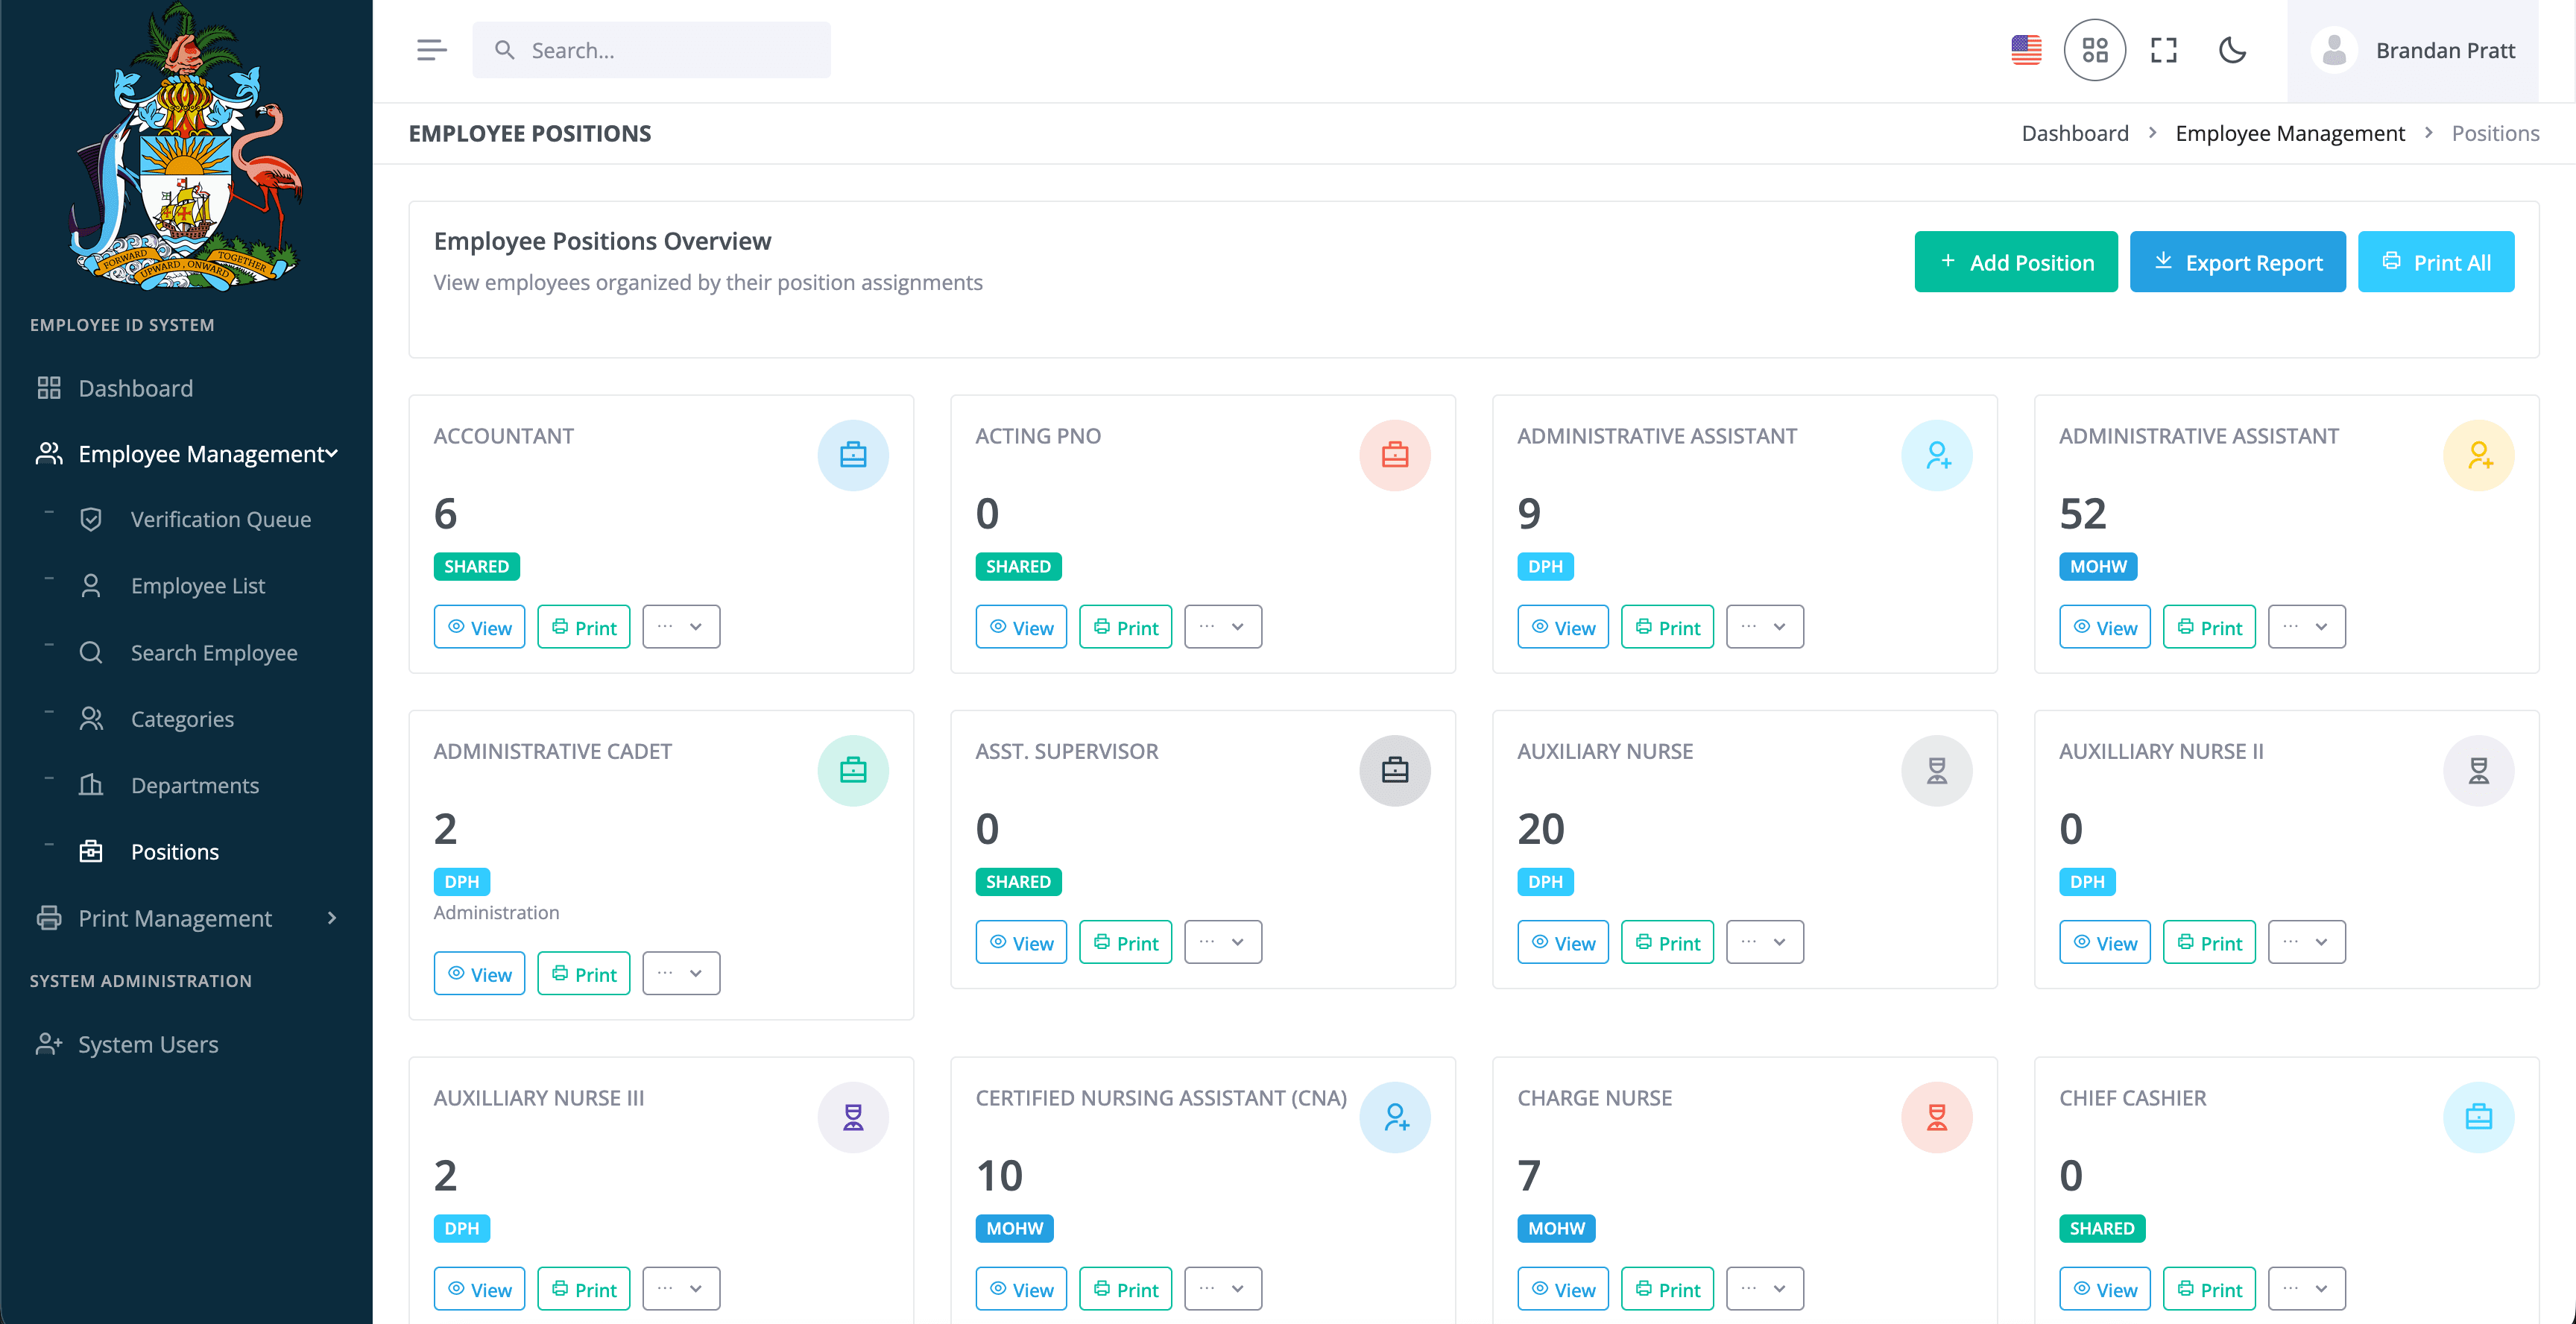Click the person-add icon on Administrative Assistant card

[x=1937, y=455]
